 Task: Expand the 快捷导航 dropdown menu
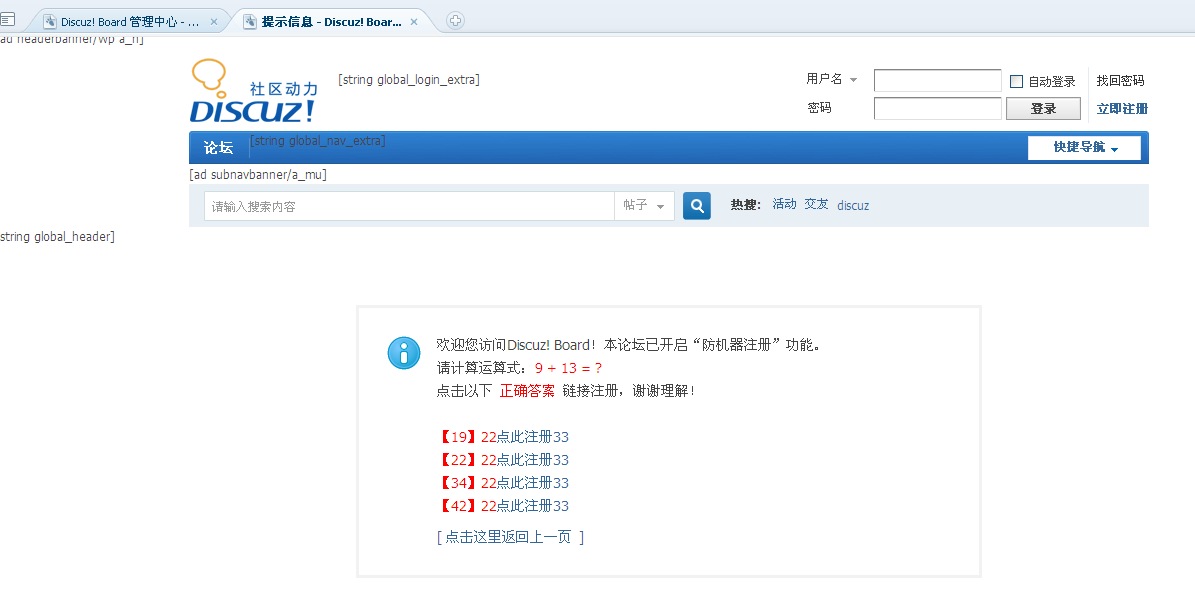point(1084,147)
